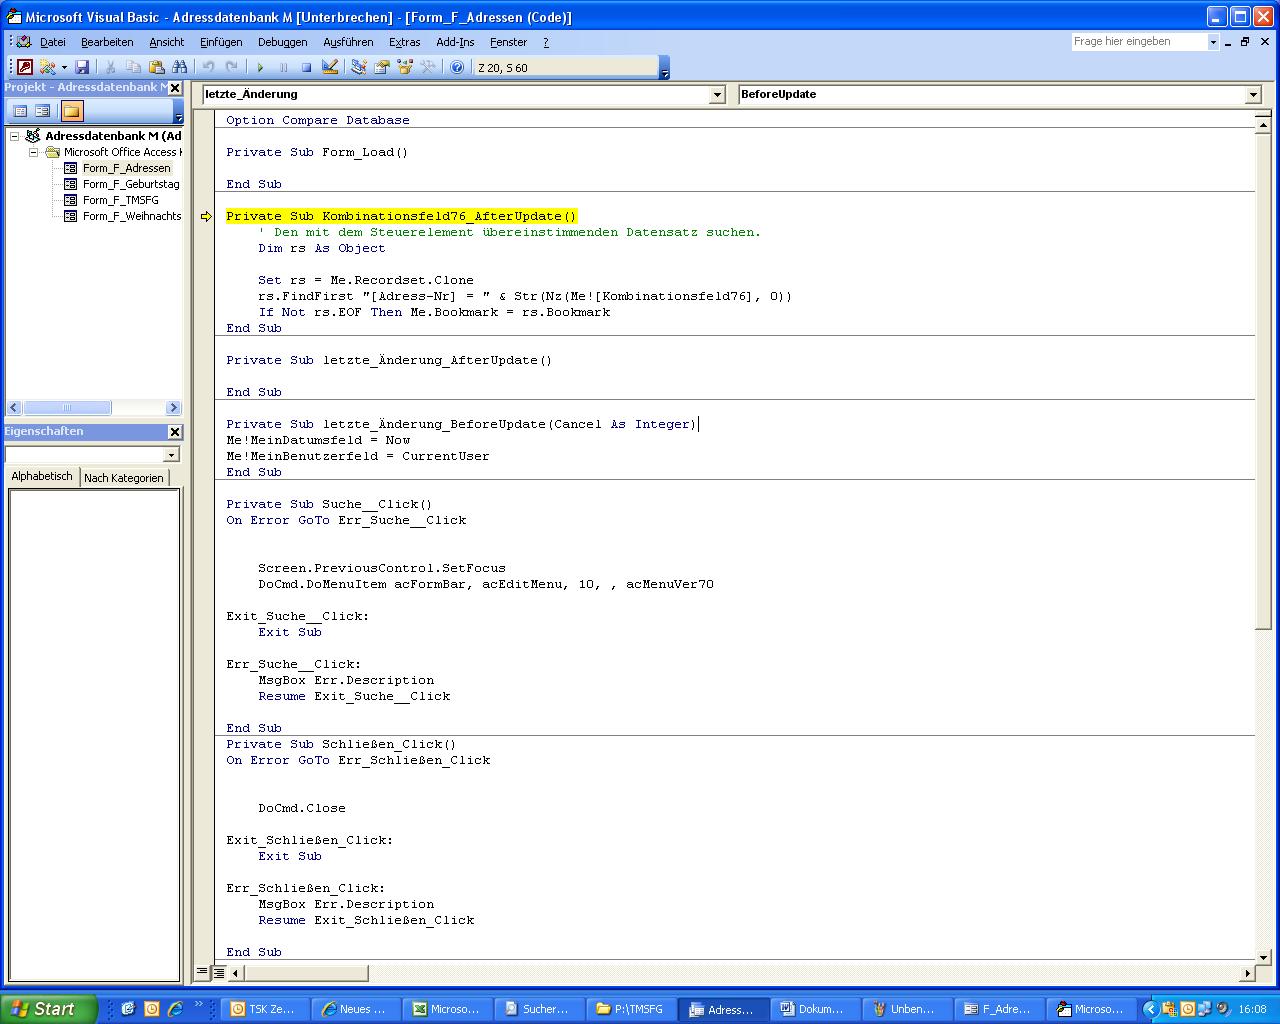Image resolution: width=1280 pixels, height=1024 pixels.
Task: Click the Windows Start button
Action: tap(49, 1009)
